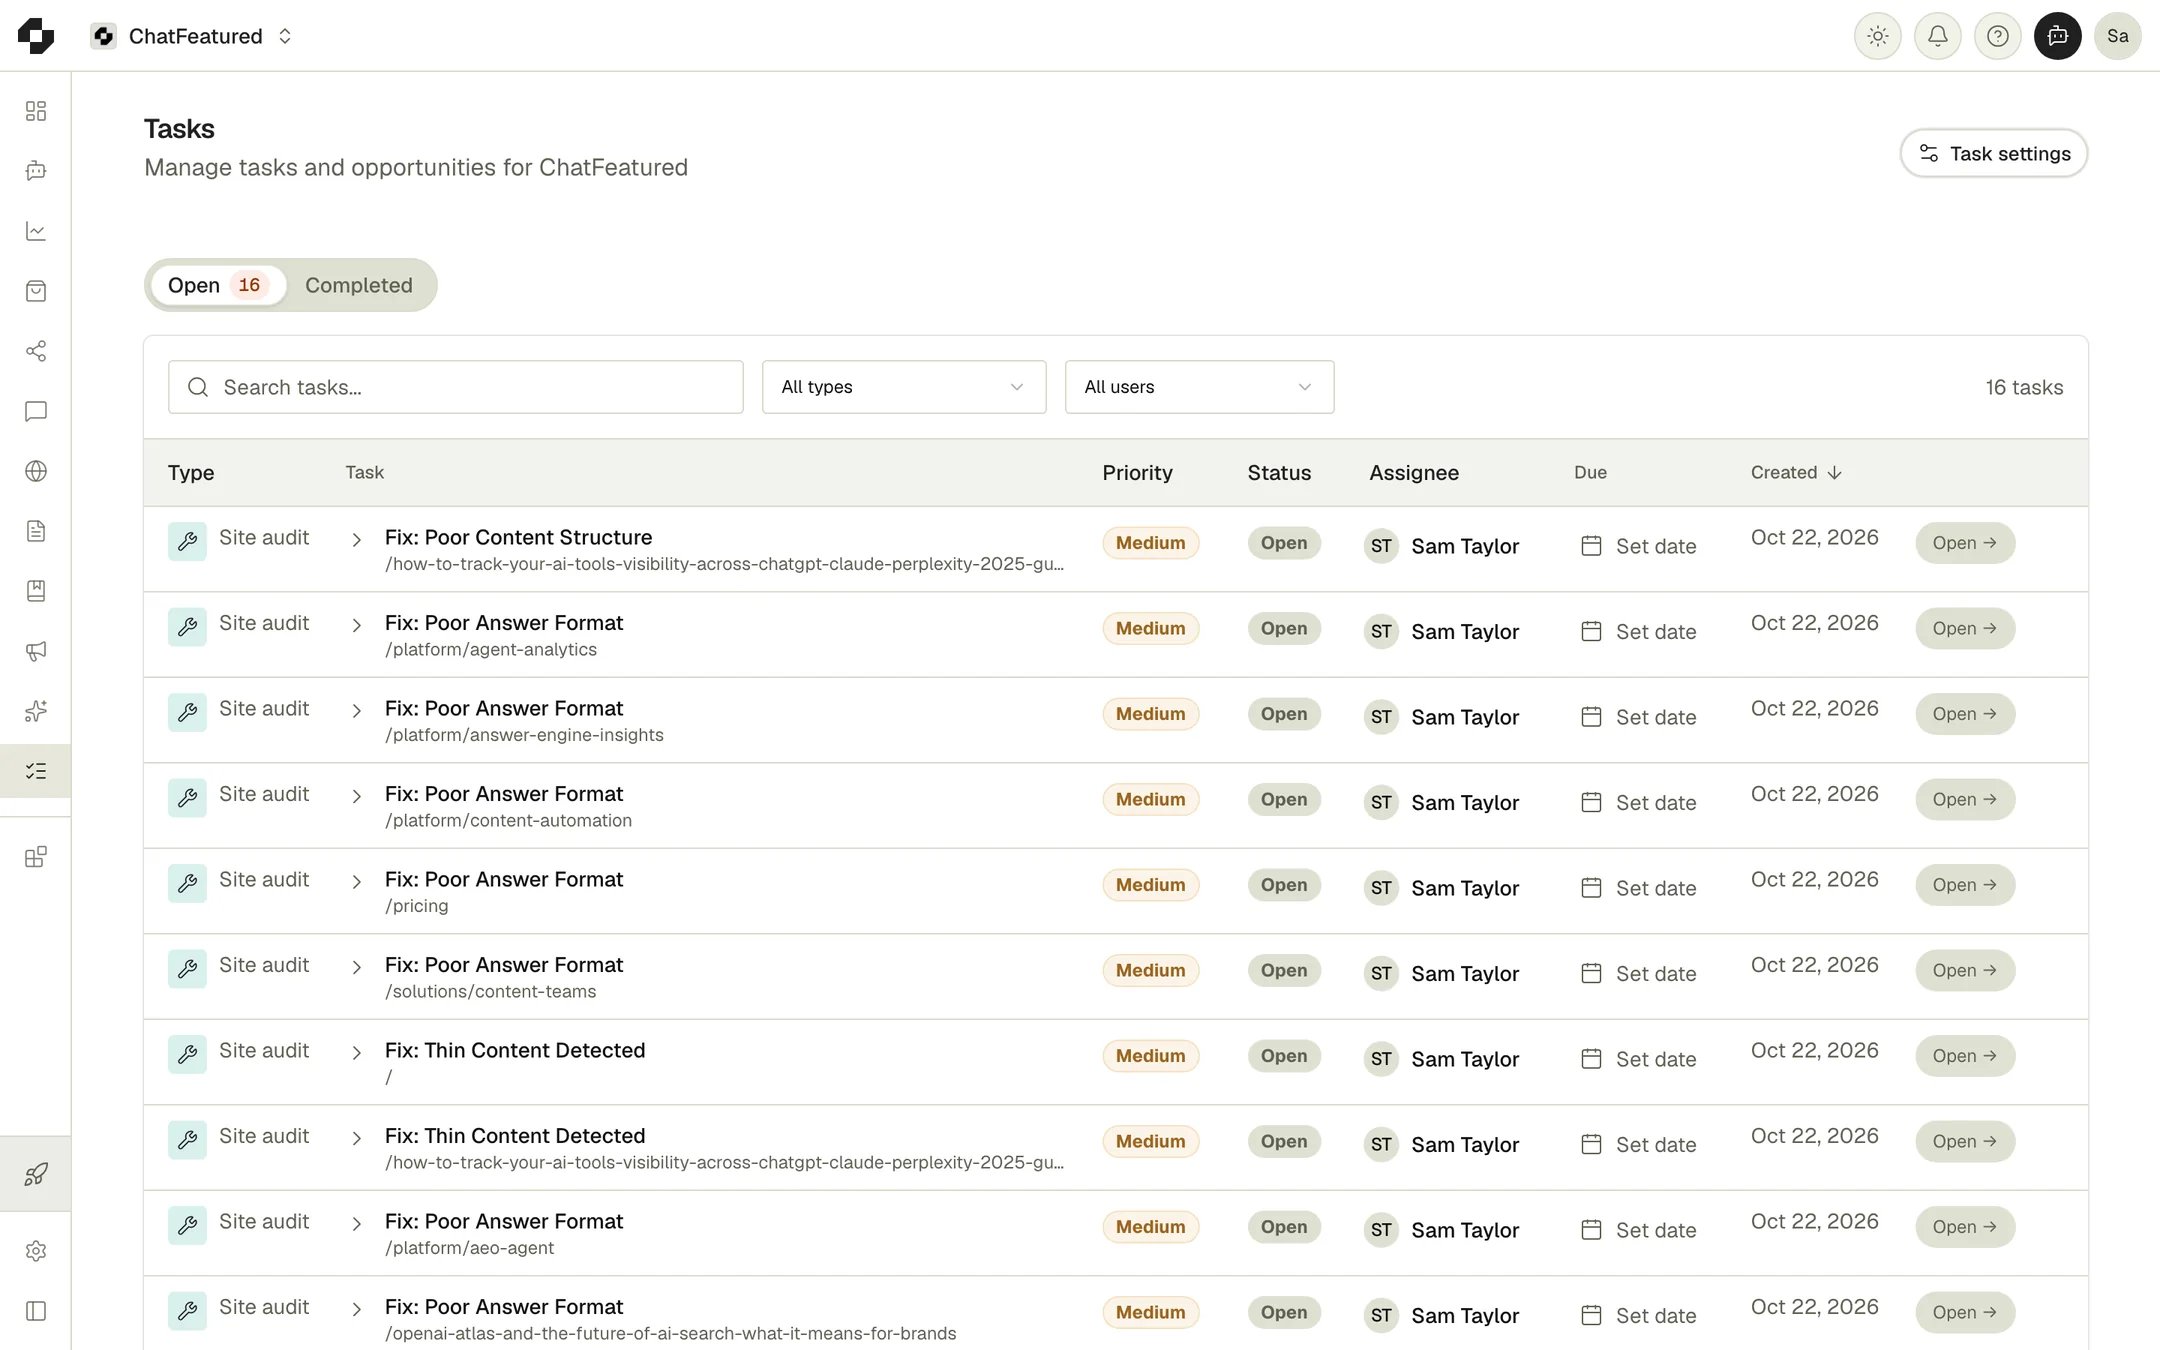Open shopping bag sidebar icon
The image size is (2160, 1350).
point(36,291)
